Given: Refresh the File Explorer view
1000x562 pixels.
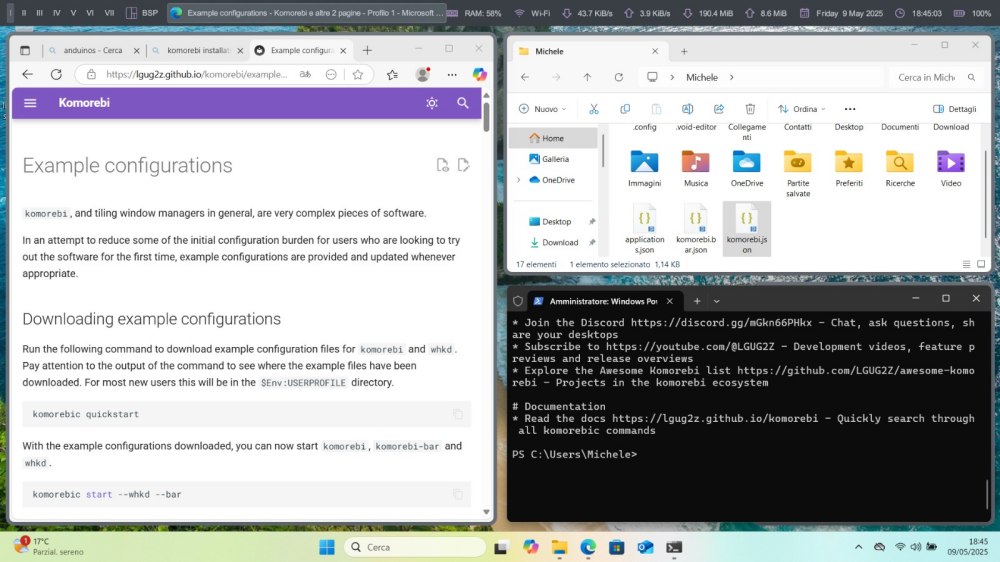Looking at the screenshot, I should click(x=619, y=77).
